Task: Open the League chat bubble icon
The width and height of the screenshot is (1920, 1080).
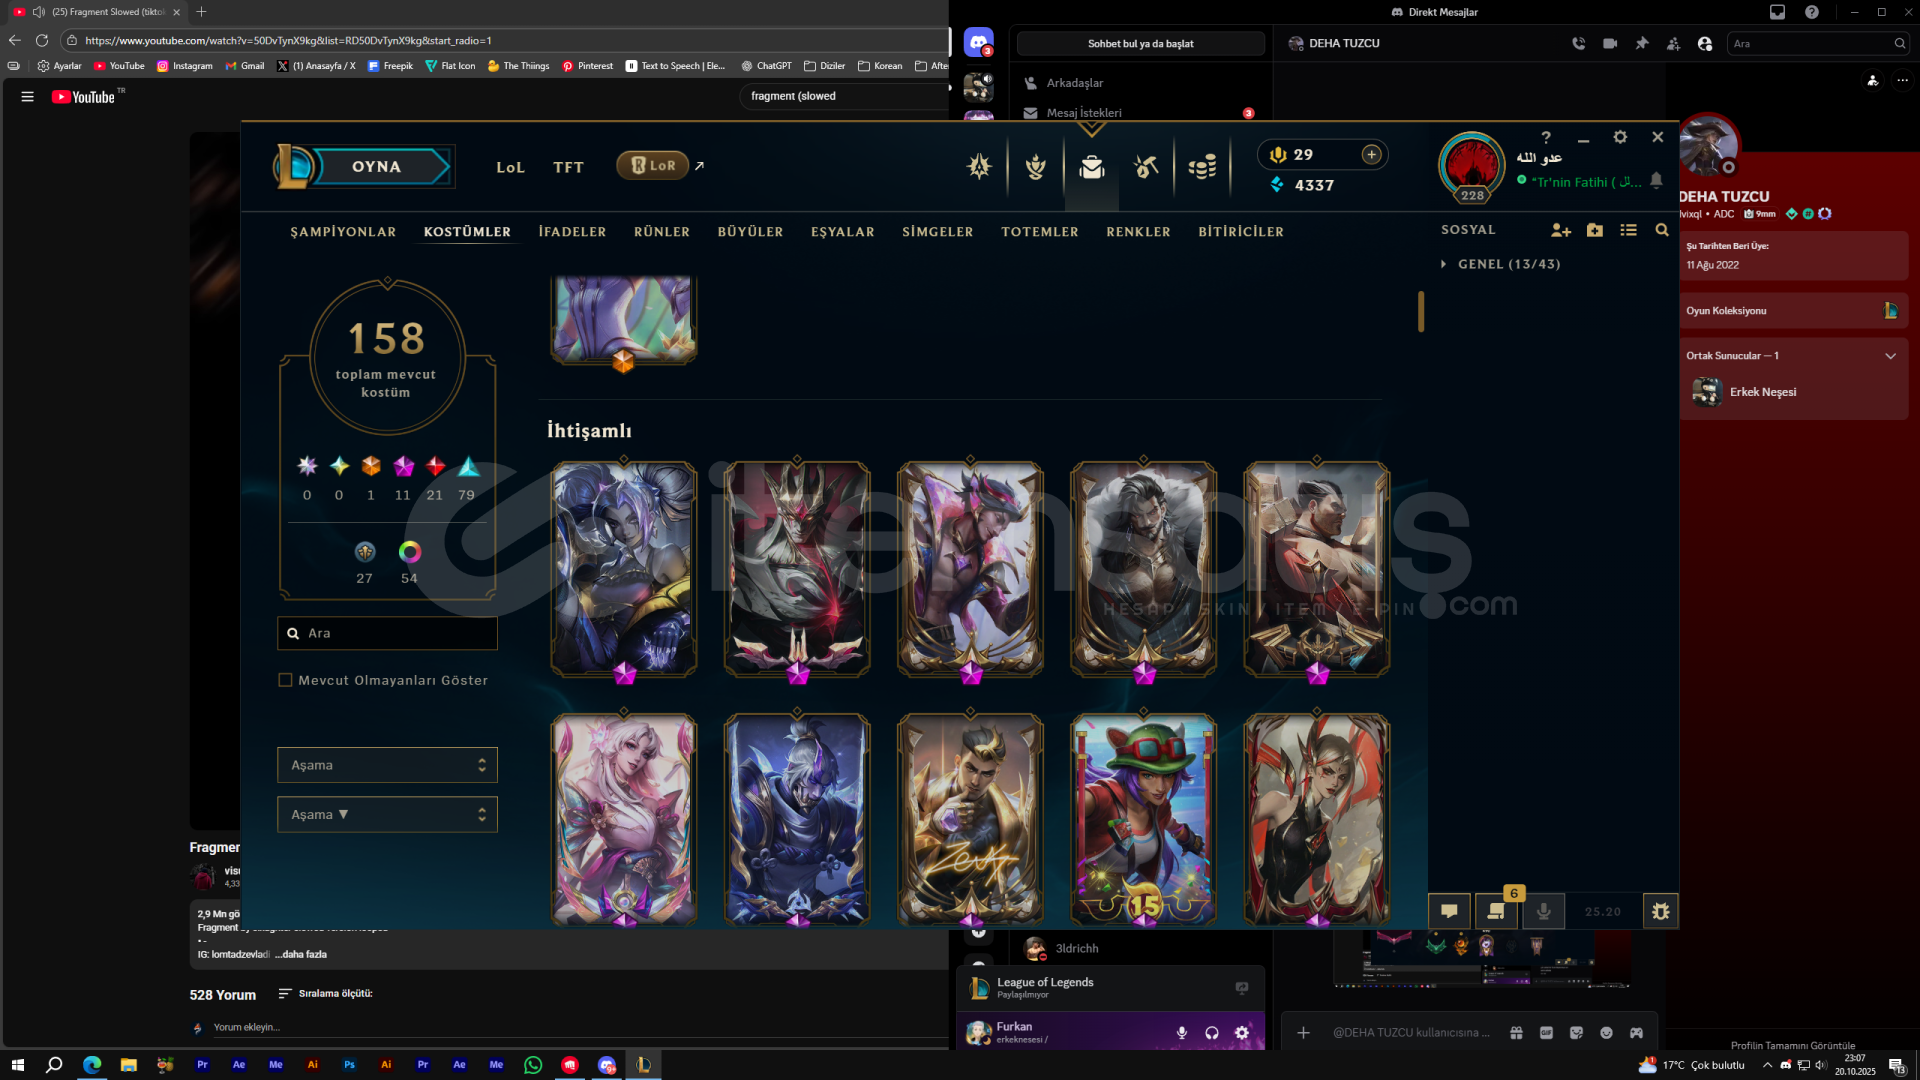Action: point(1449,911)
